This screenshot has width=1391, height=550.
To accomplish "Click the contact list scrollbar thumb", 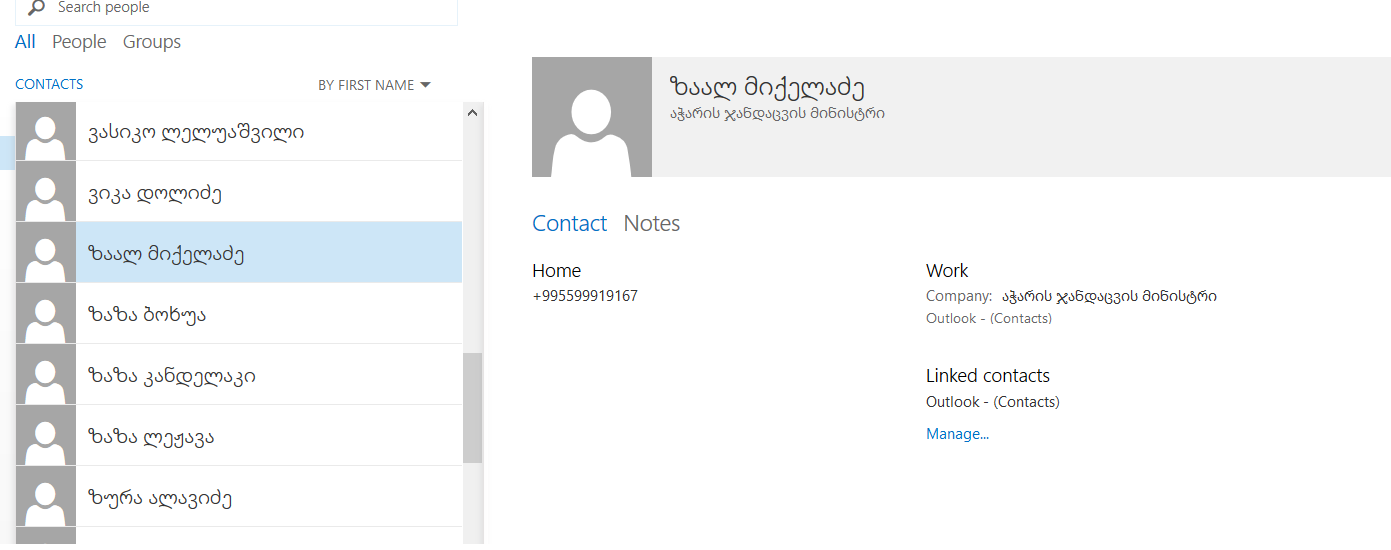I will [x=473, y=407].
